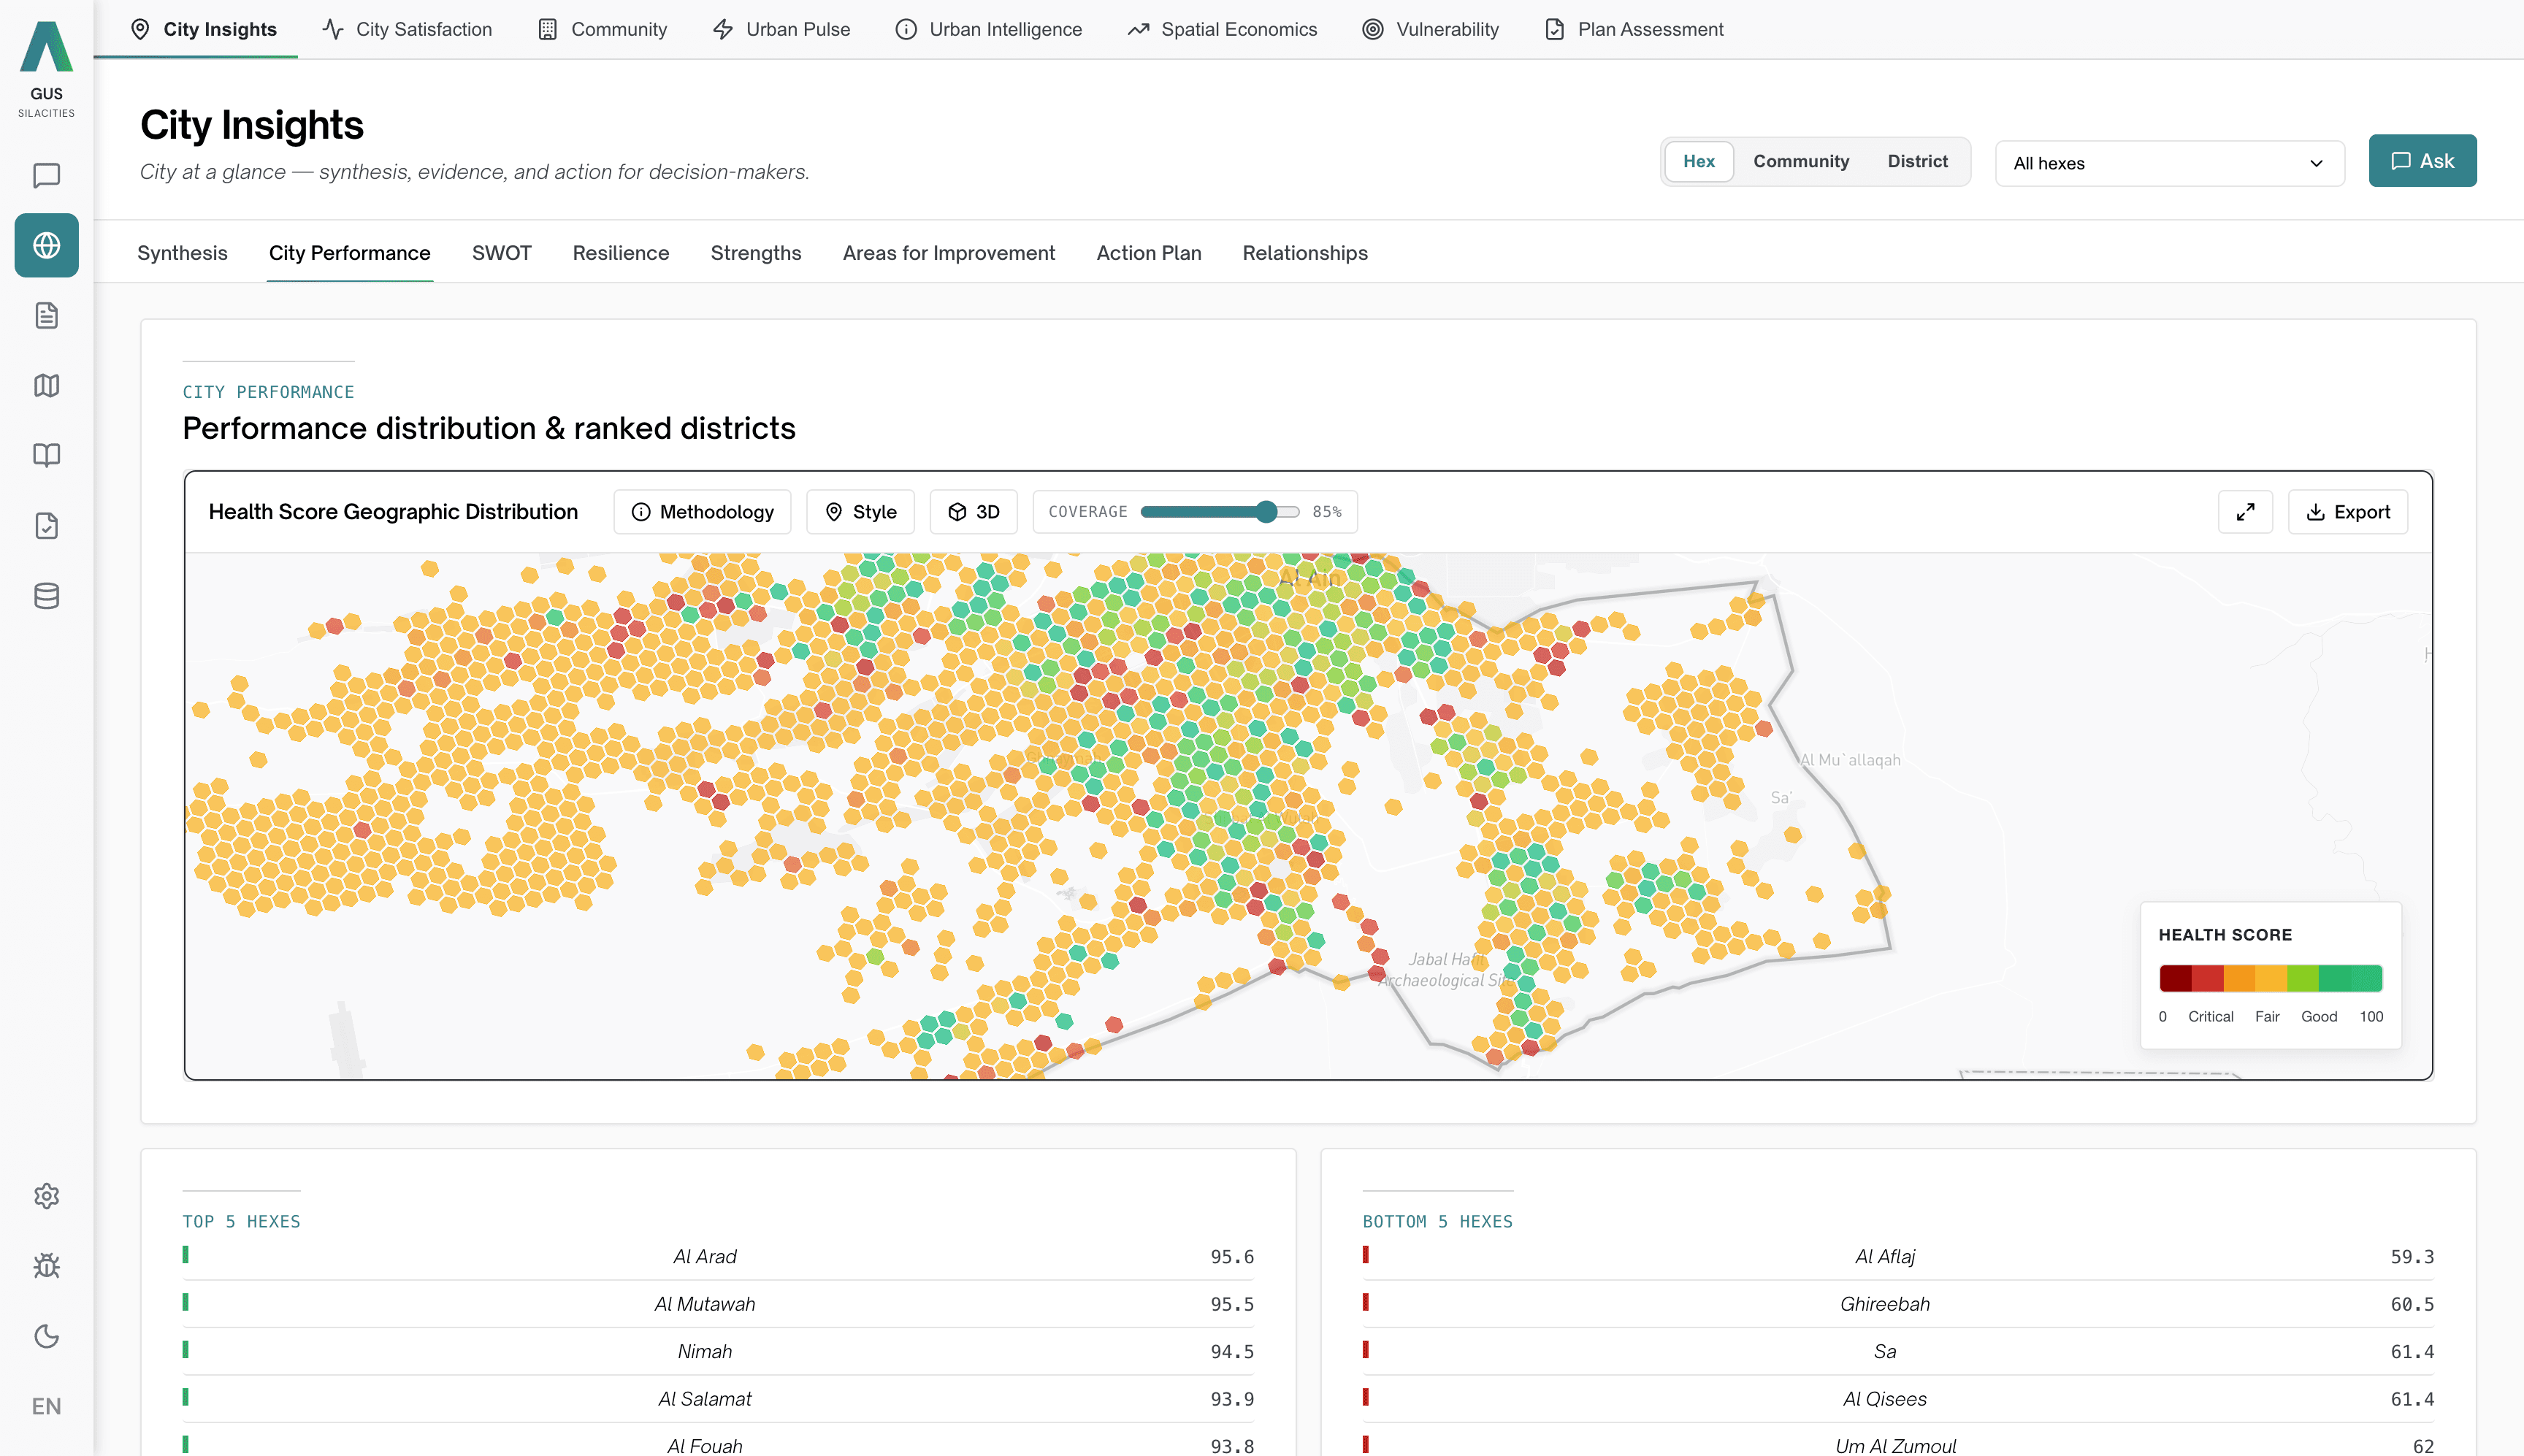Toggle dark mode moon icon
Image resolution: width=2524 pixels, height=1456 pixels.
coord(46,1336)
